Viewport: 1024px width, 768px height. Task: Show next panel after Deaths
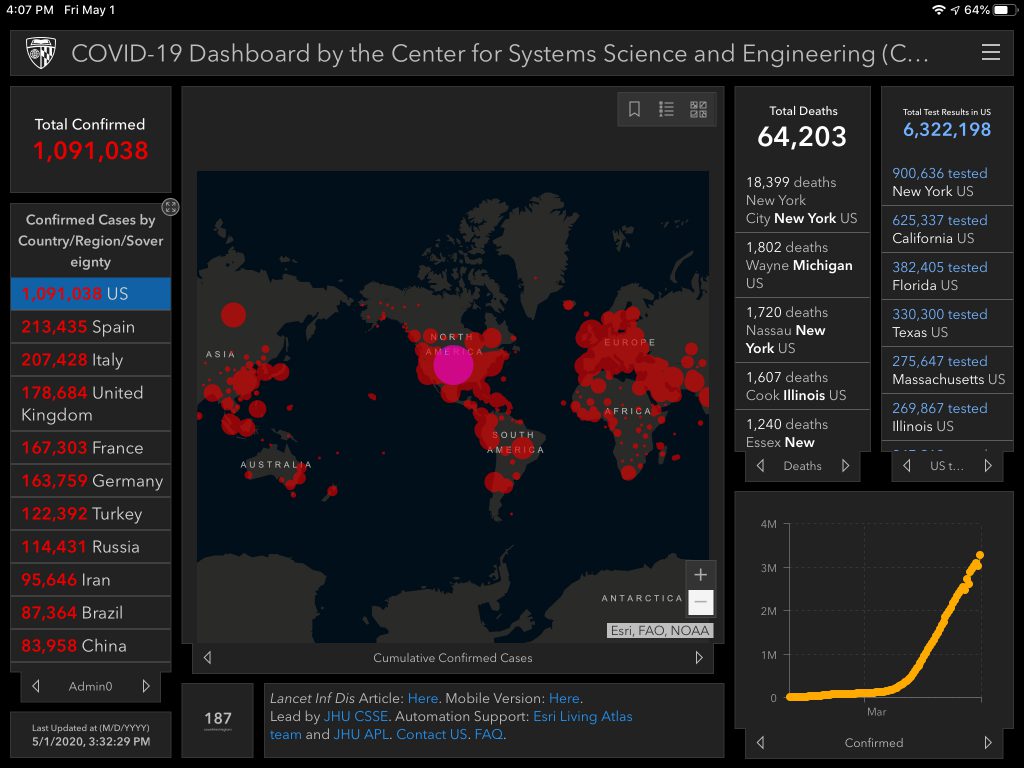pos(846,466)
